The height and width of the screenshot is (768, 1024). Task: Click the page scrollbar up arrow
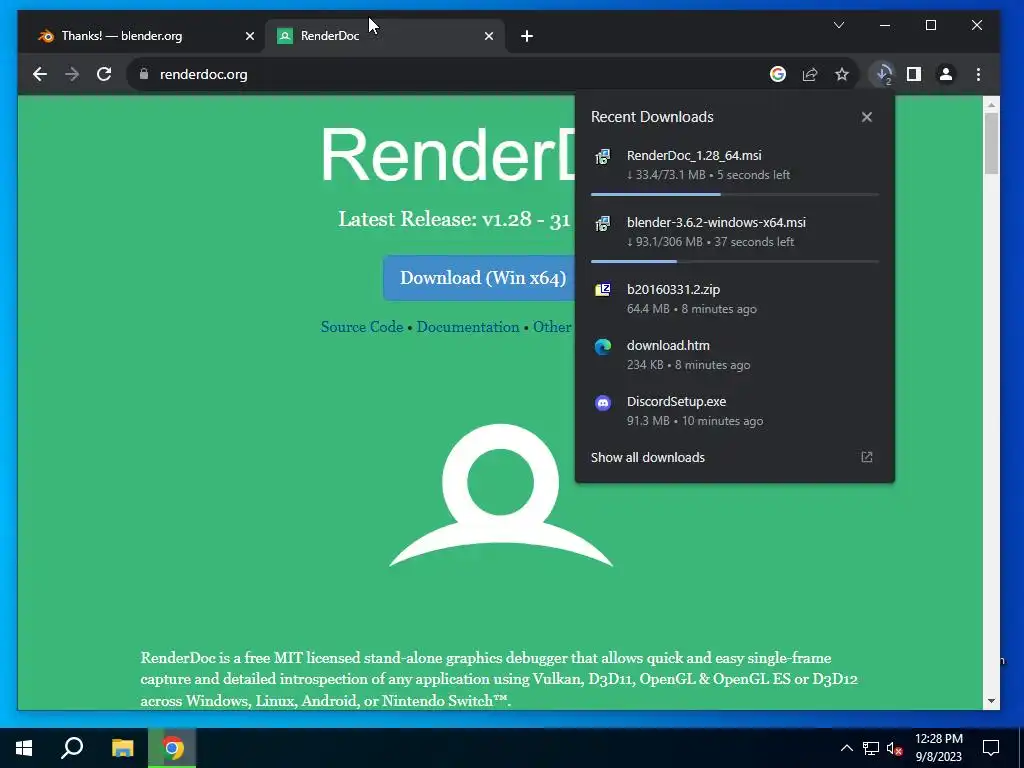(x=991, y=104)
